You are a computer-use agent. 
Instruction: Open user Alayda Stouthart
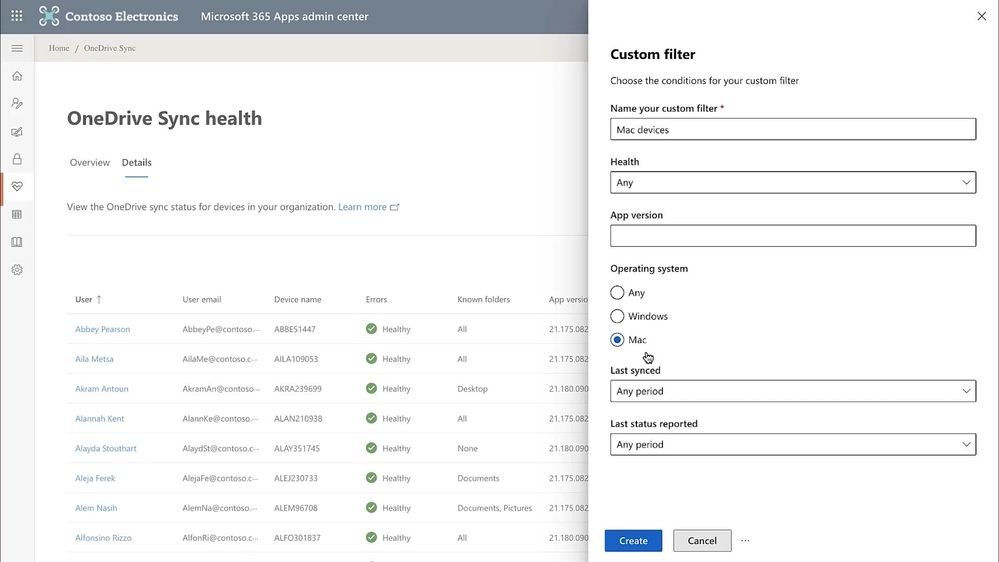click(106, 449)
